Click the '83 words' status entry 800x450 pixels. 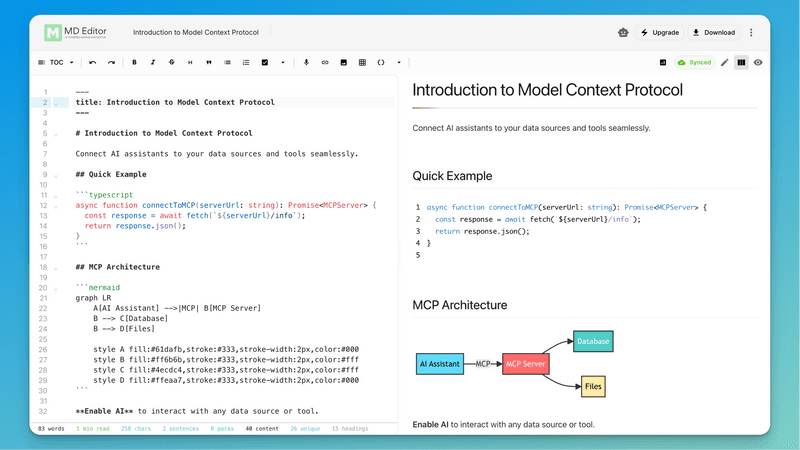(51, 429)
